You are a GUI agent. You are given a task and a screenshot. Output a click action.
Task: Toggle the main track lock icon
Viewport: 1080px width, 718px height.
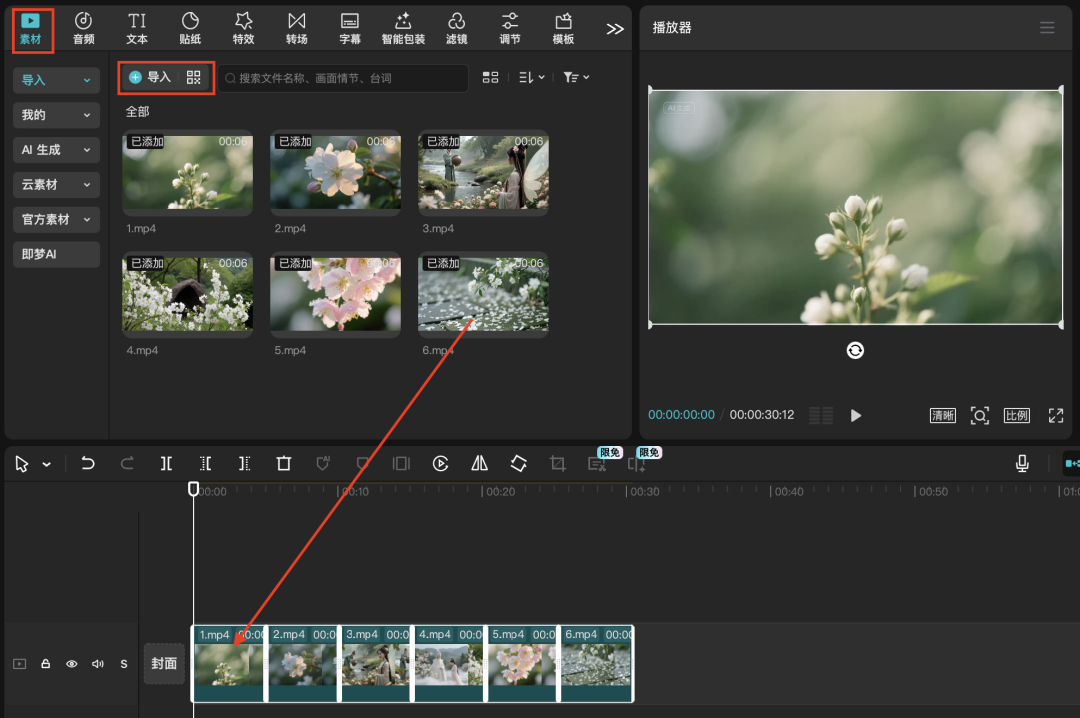point(45,664)
